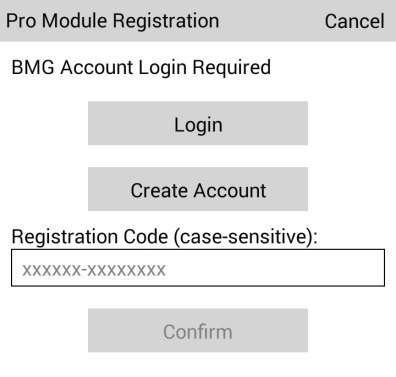Click the grayed-out Confirm button

[198, 330]
